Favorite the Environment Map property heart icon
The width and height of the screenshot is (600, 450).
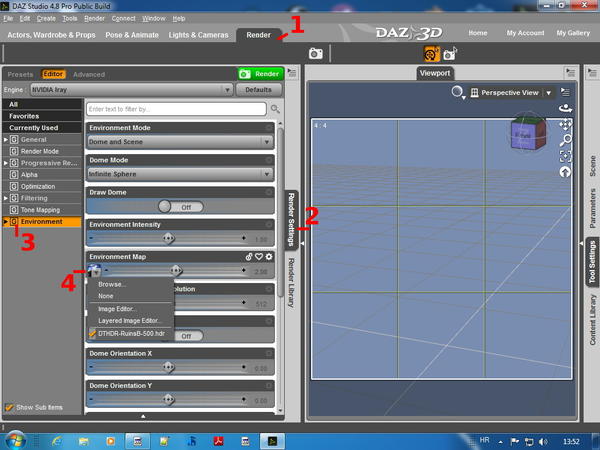259,256
